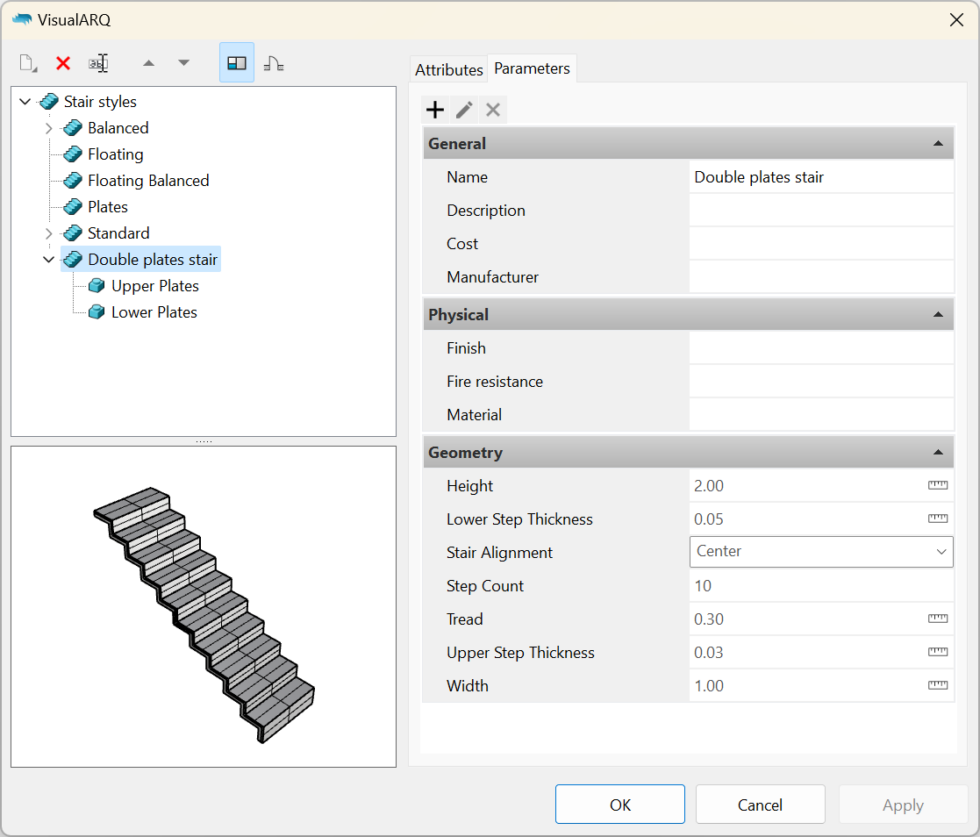
Task: Click the pencil edit parameter icon
Action: pyautogui.click(x=464, y=110)
